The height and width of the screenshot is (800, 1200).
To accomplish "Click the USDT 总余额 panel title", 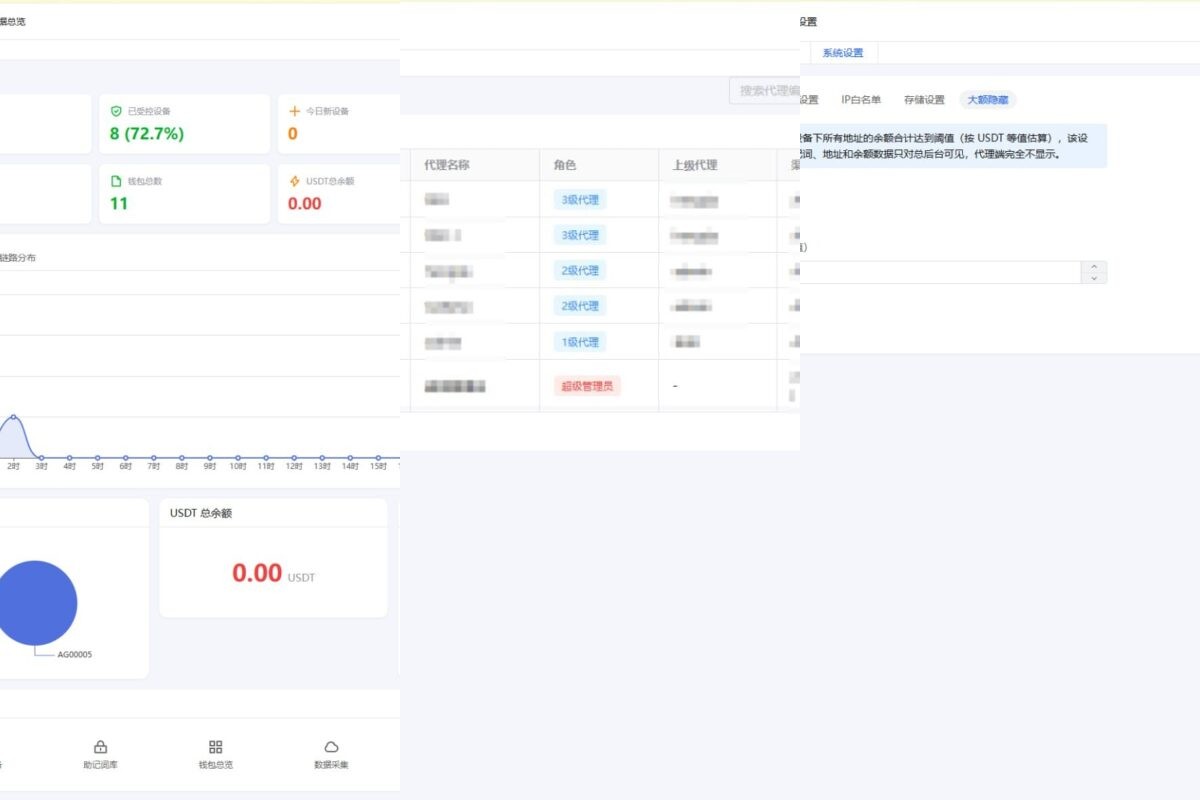I will tap(201, 513).
